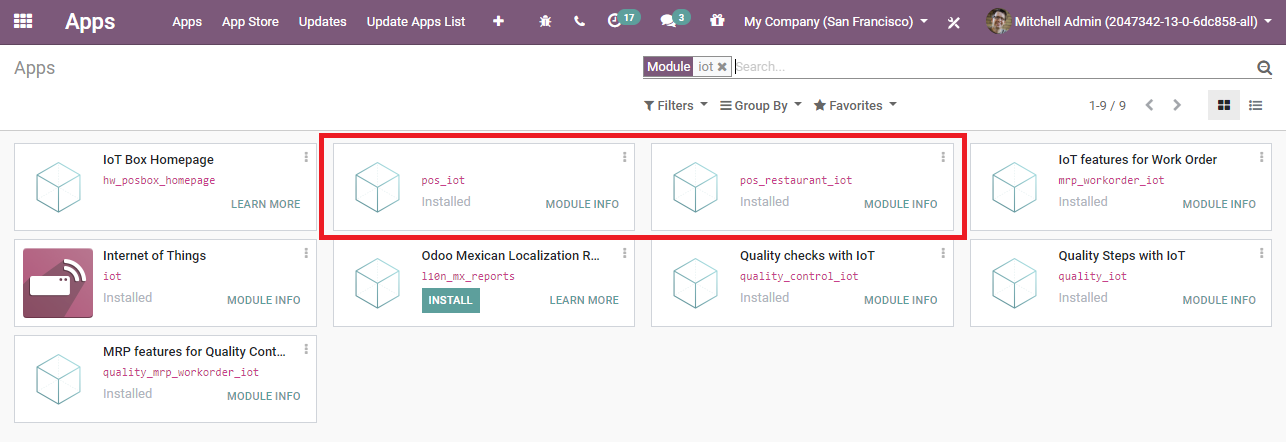Go to next page of apps
Viewport: 1286px width, 442px height.
coord(1177,105)
